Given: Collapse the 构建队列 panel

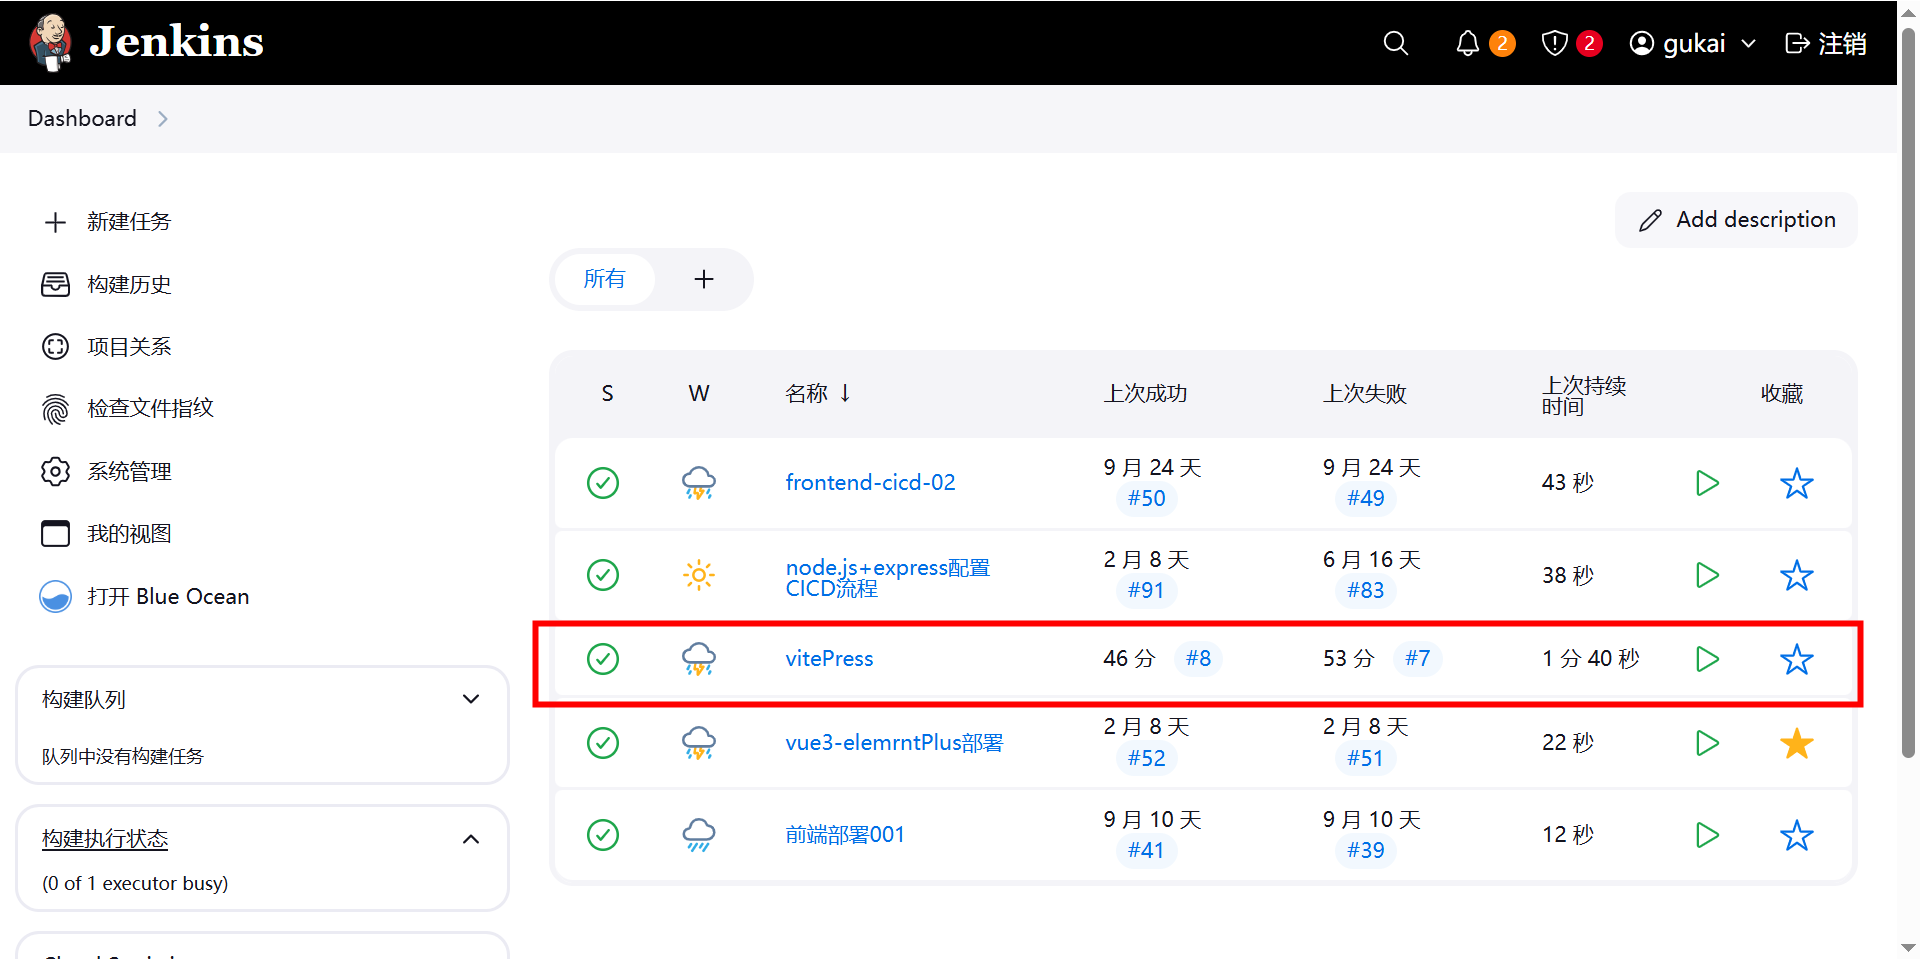Looking at the screenshot, I should pyautogui.click(x=471, y=699).
